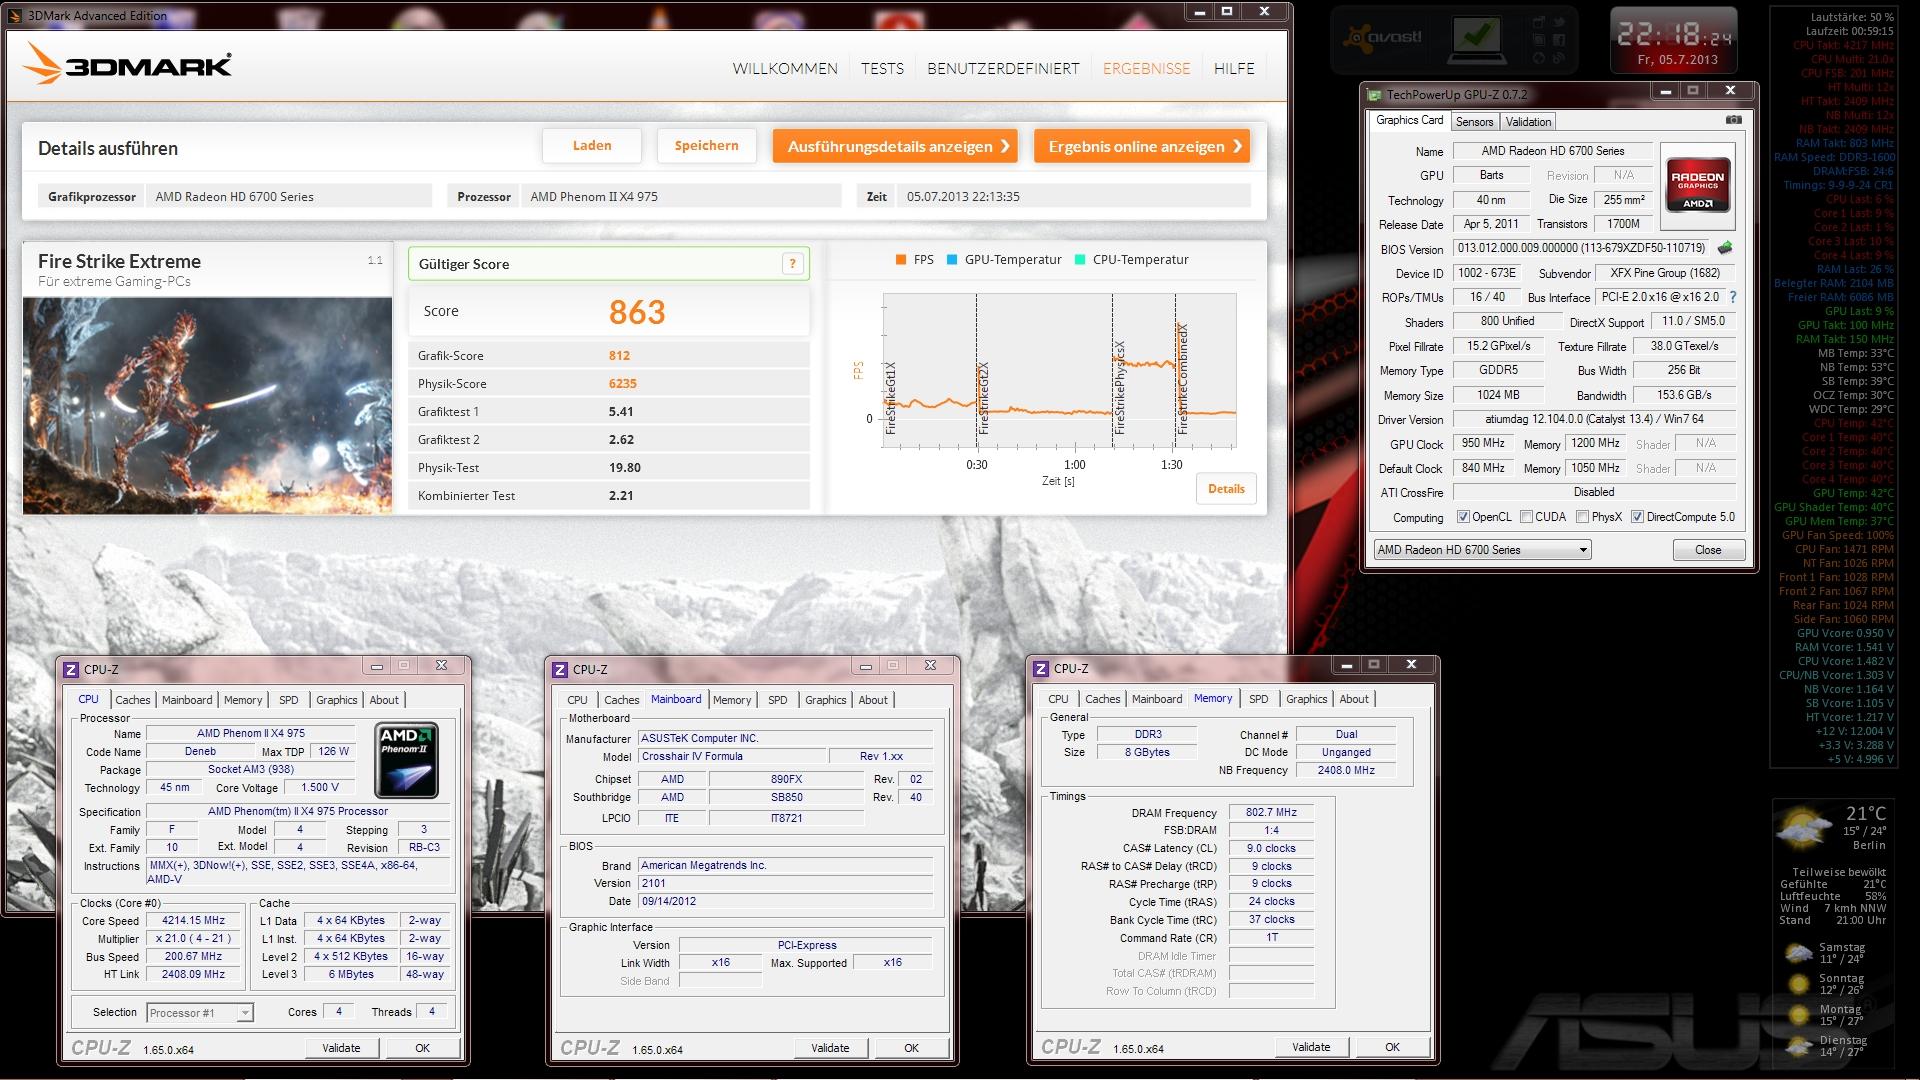This screenshot has width=1920, height=1080.
Task: Click the Physik-Score value 6235
Action: (x=622, y=384)
